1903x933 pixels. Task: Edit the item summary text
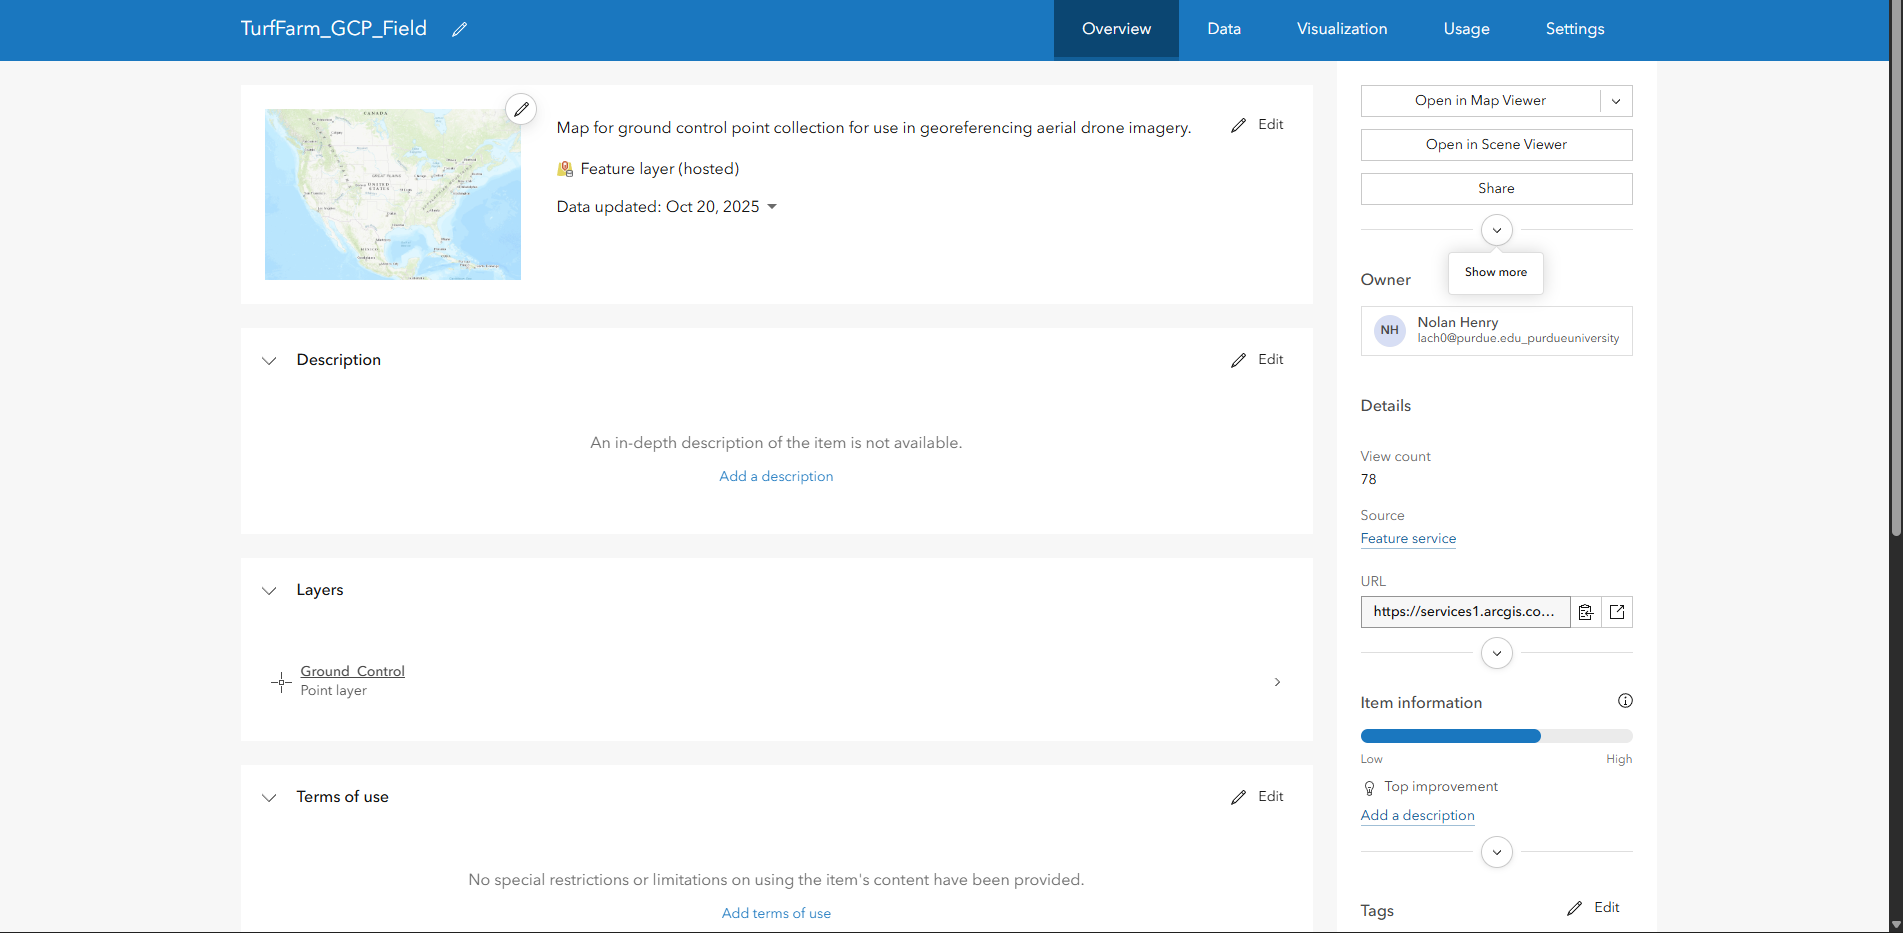[1257, 125]
